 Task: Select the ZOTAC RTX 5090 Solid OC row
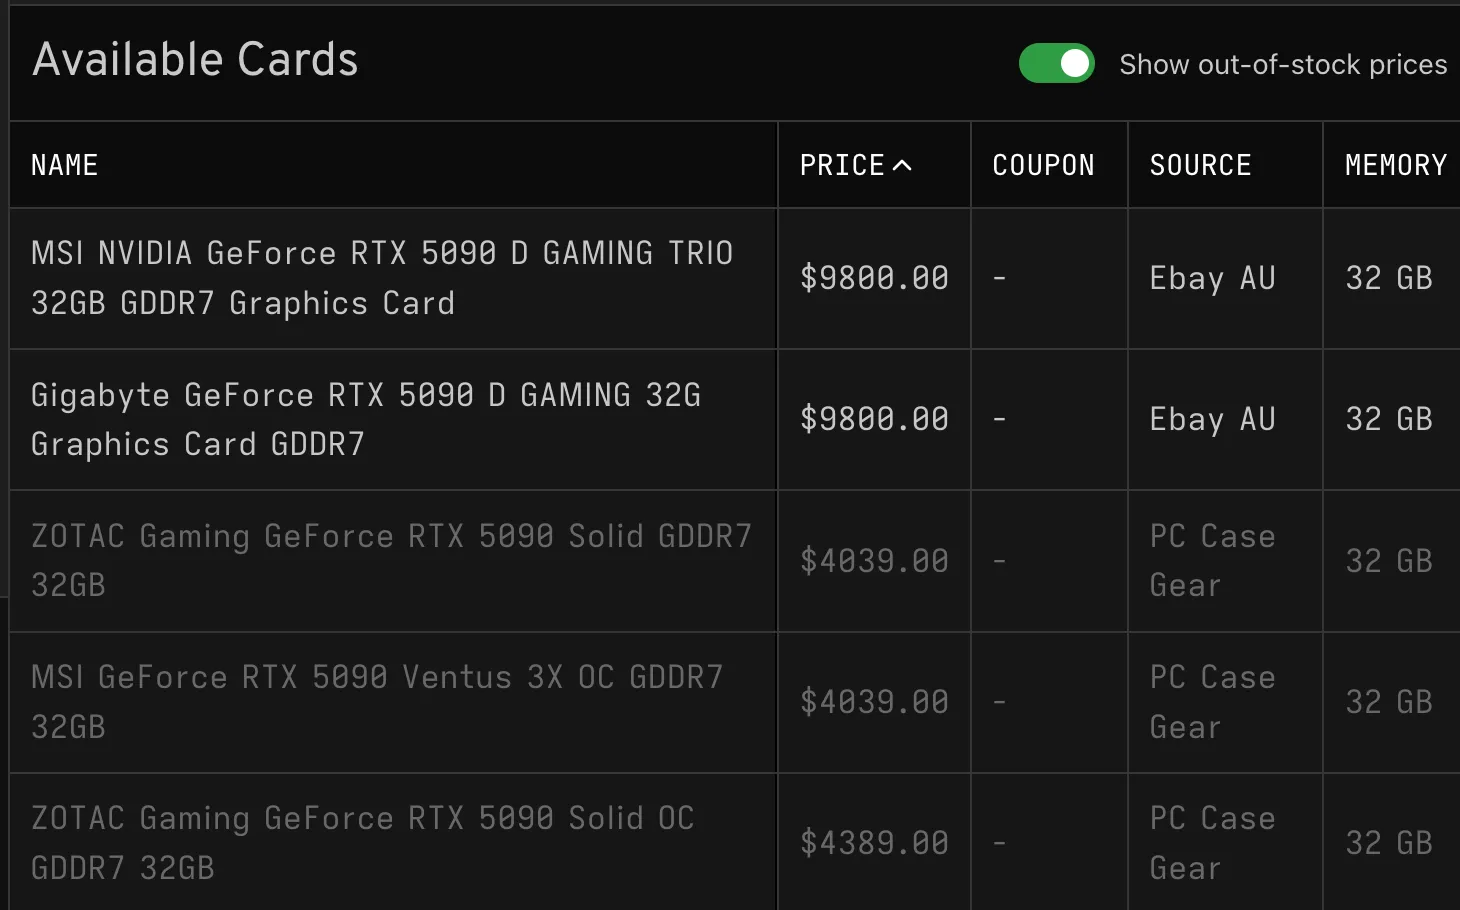(x=362, y=842)
